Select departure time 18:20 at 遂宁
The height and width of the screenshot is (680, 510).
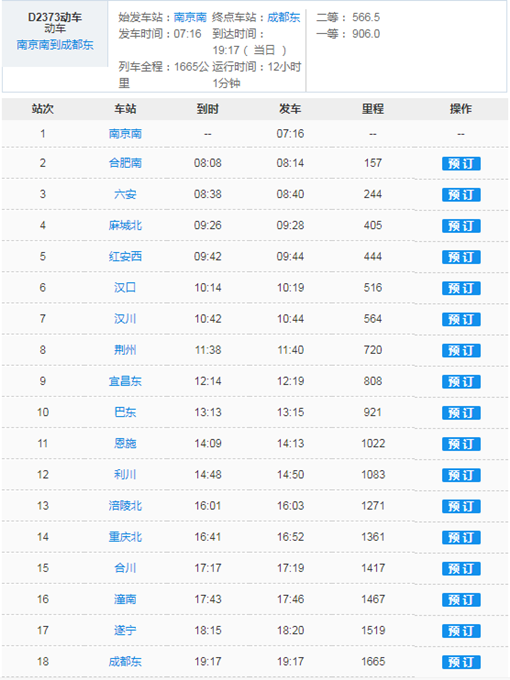291,631
